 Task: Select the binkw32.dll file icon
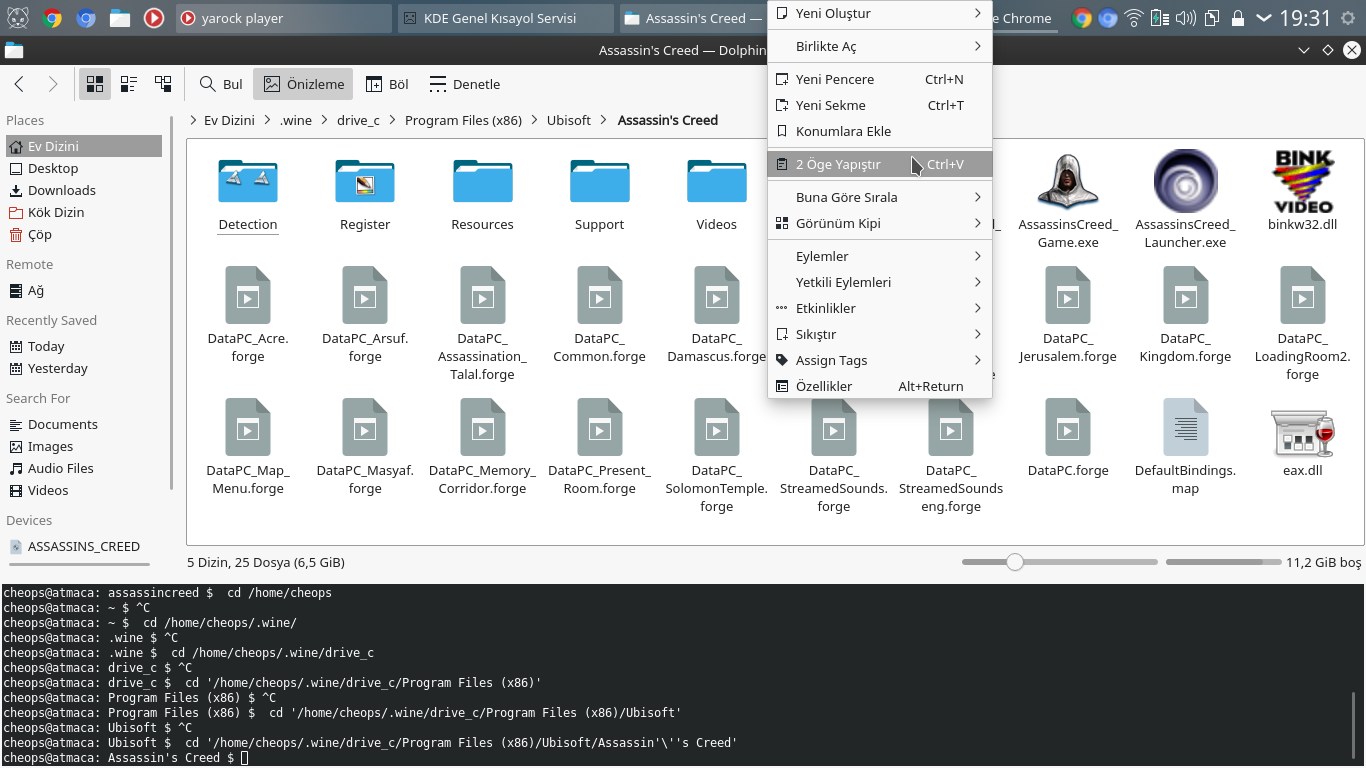pyautogui.click(x=1302, y=182)
